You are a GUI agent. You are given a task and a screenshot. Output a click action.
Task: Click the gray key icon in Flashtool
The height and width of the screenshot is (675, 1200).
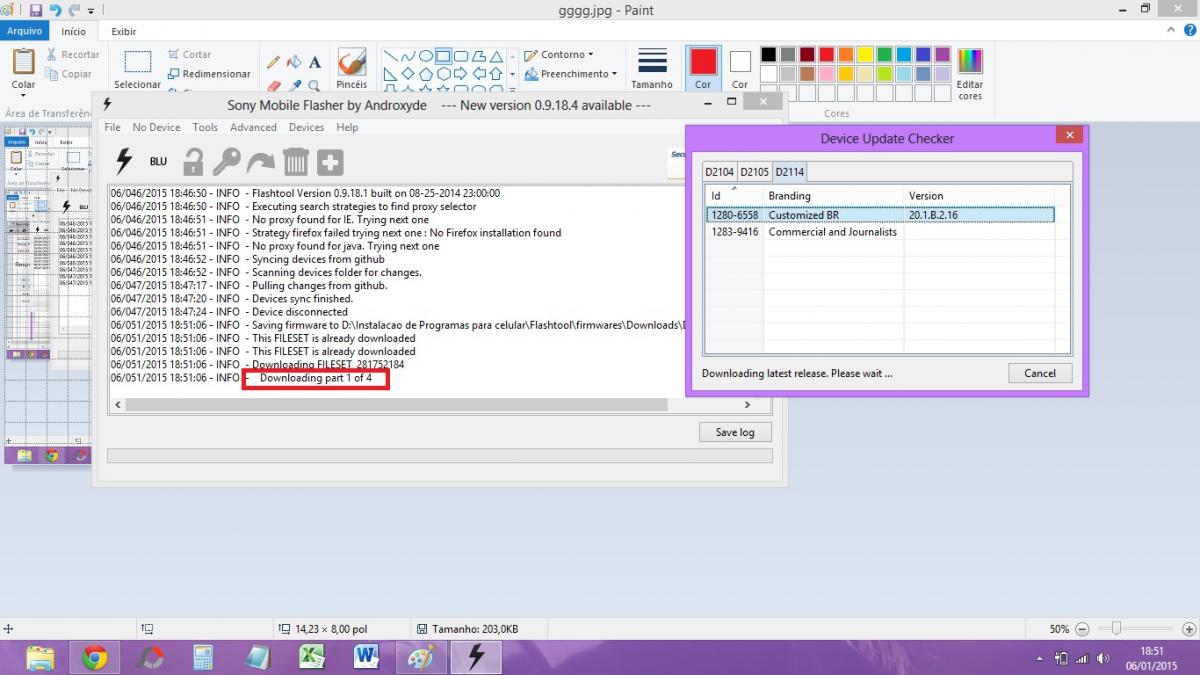click(x=227, y=161)
